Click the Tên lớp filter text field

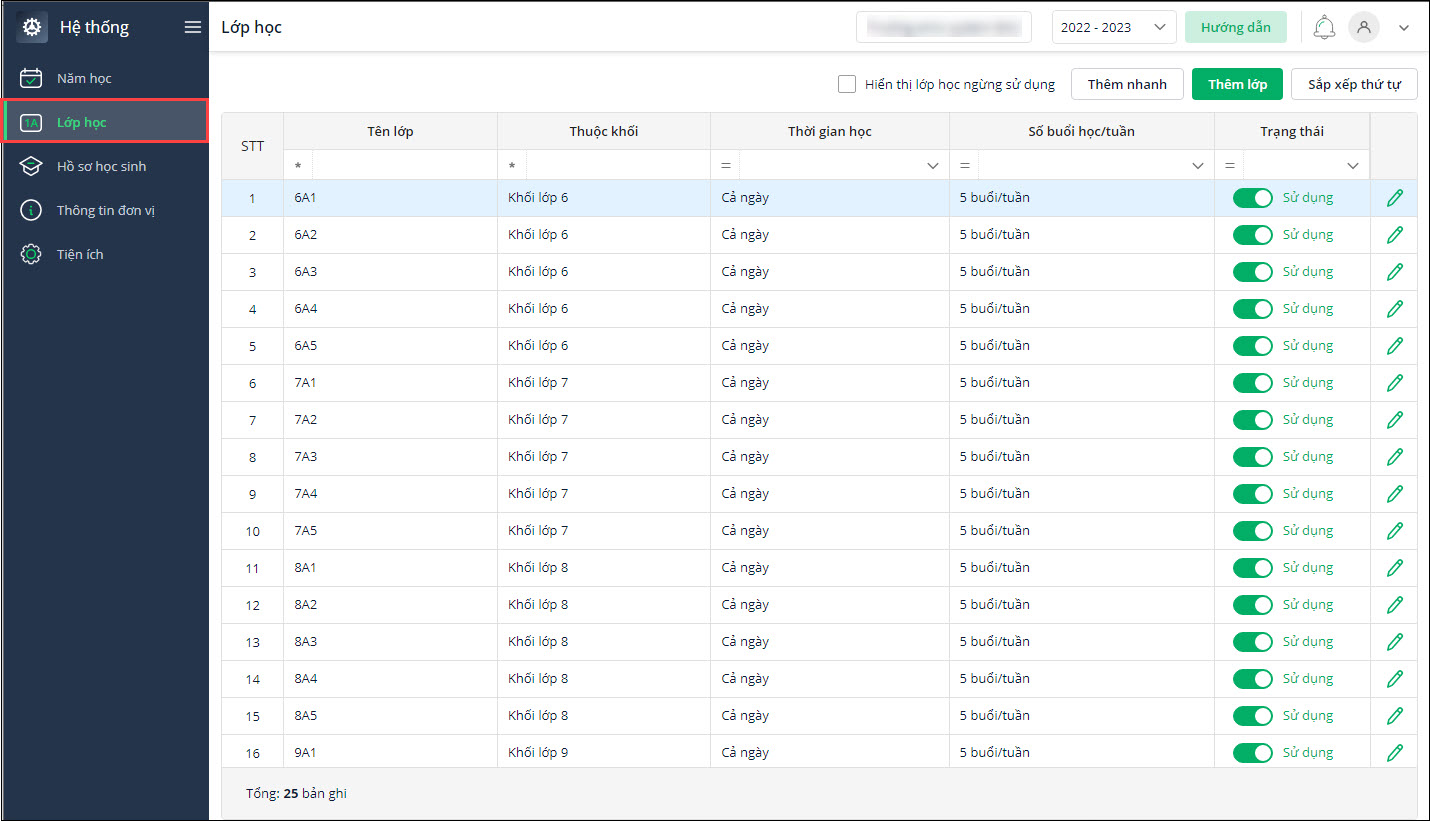pyautogui.click(x=404, y=165)
